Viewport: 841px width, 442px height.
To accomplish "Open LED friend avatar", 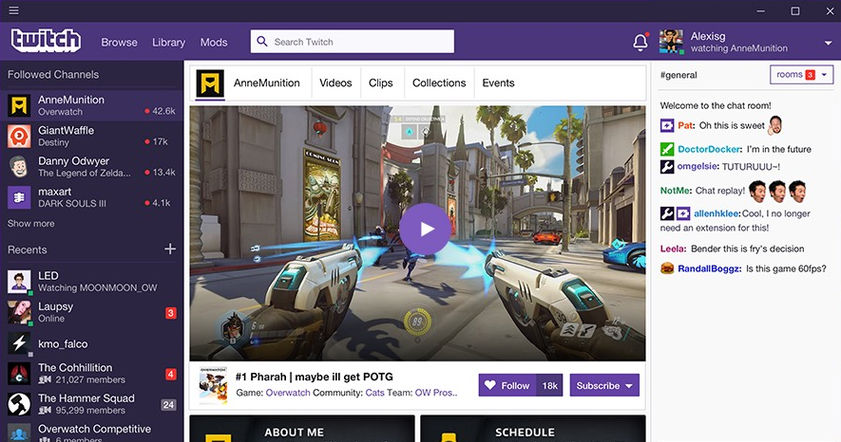I will tap(19, 282).
